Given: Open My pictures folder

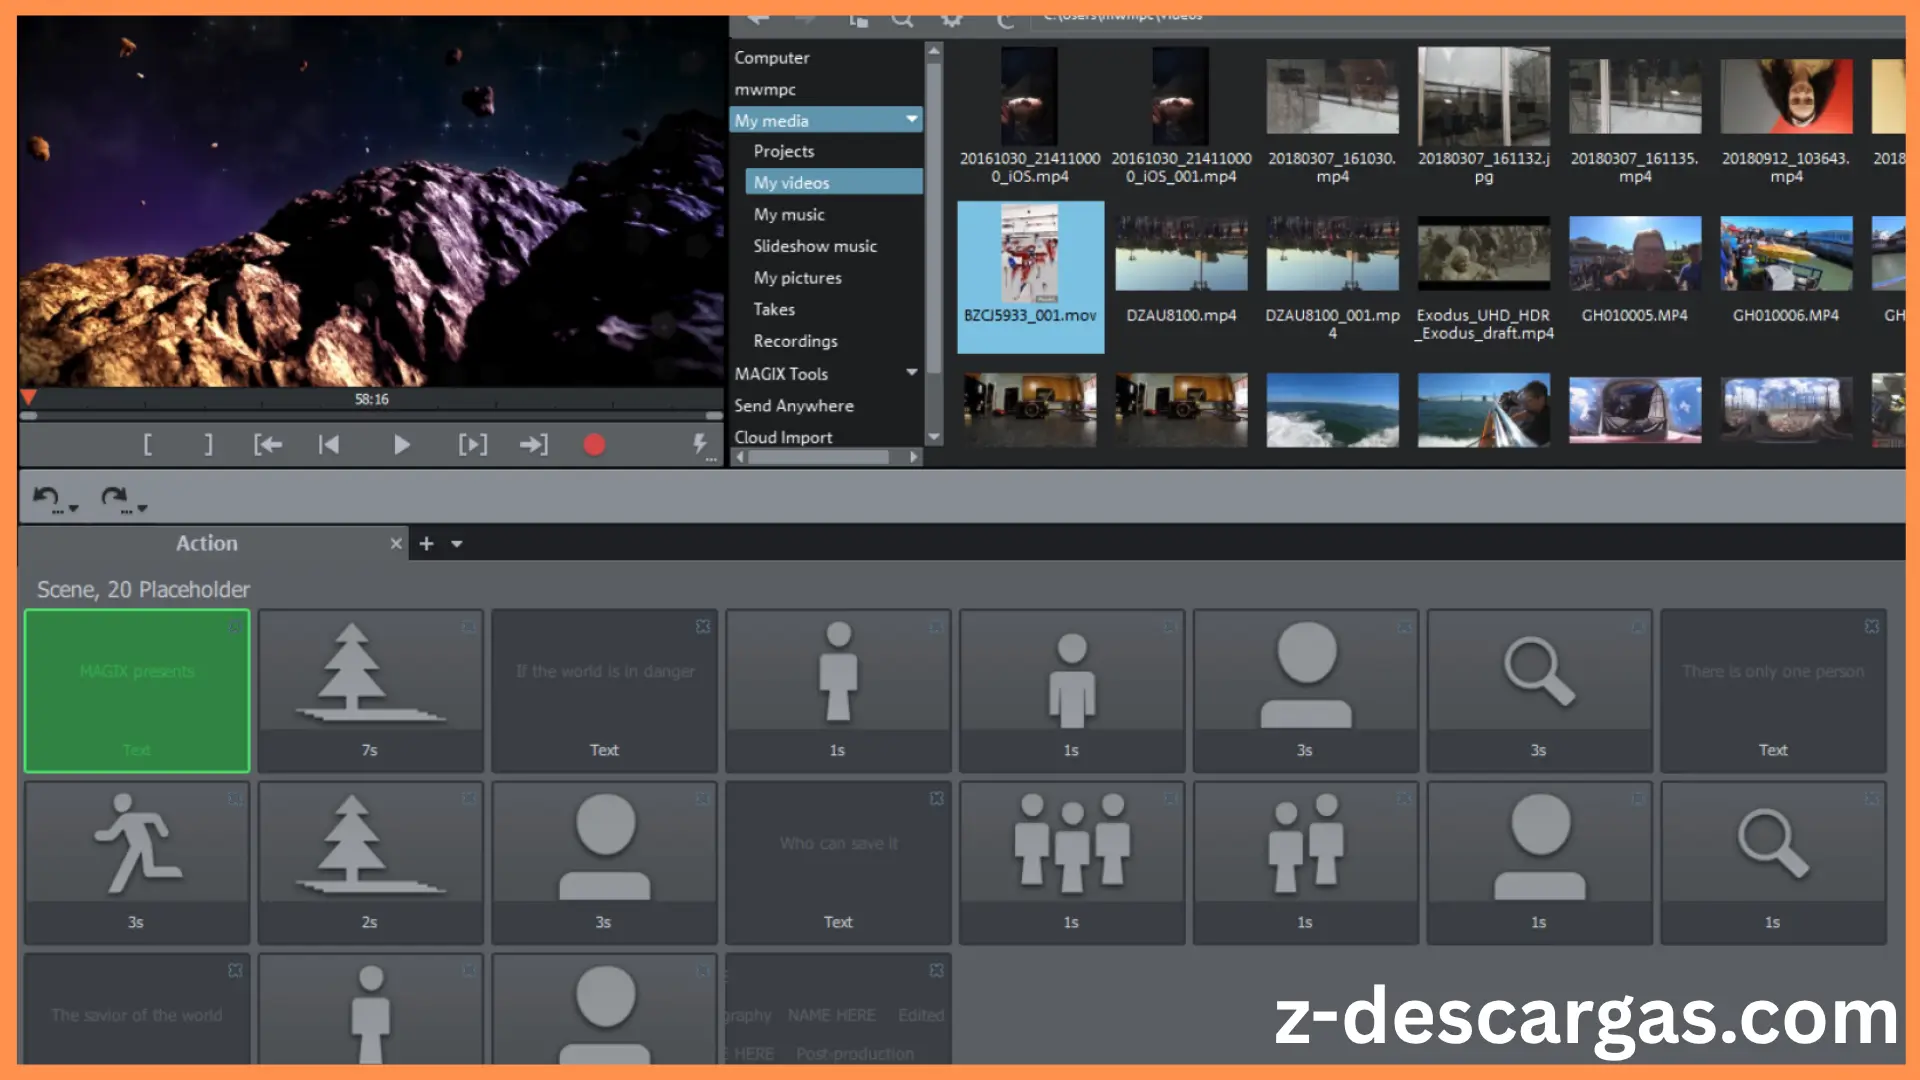Looking at the screenshot, I should coord(797,278).
